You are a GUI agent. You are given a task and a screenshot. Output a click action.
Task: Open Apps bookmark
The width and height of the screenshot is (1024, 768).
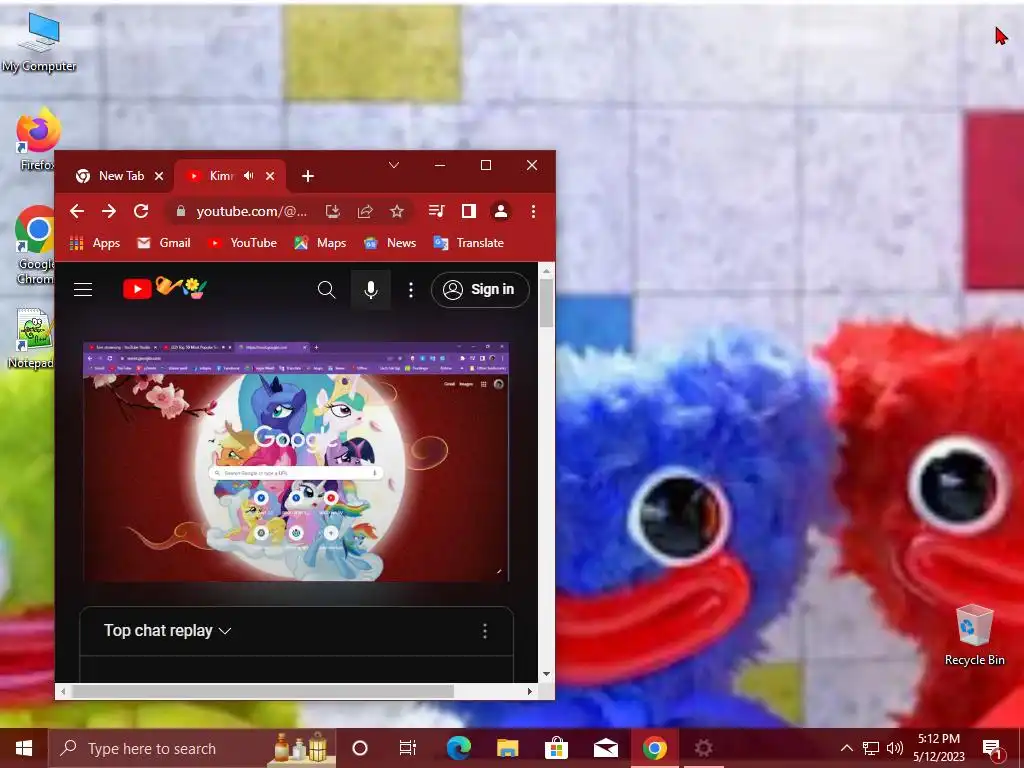pyautogui.click(x=95, y=243)
